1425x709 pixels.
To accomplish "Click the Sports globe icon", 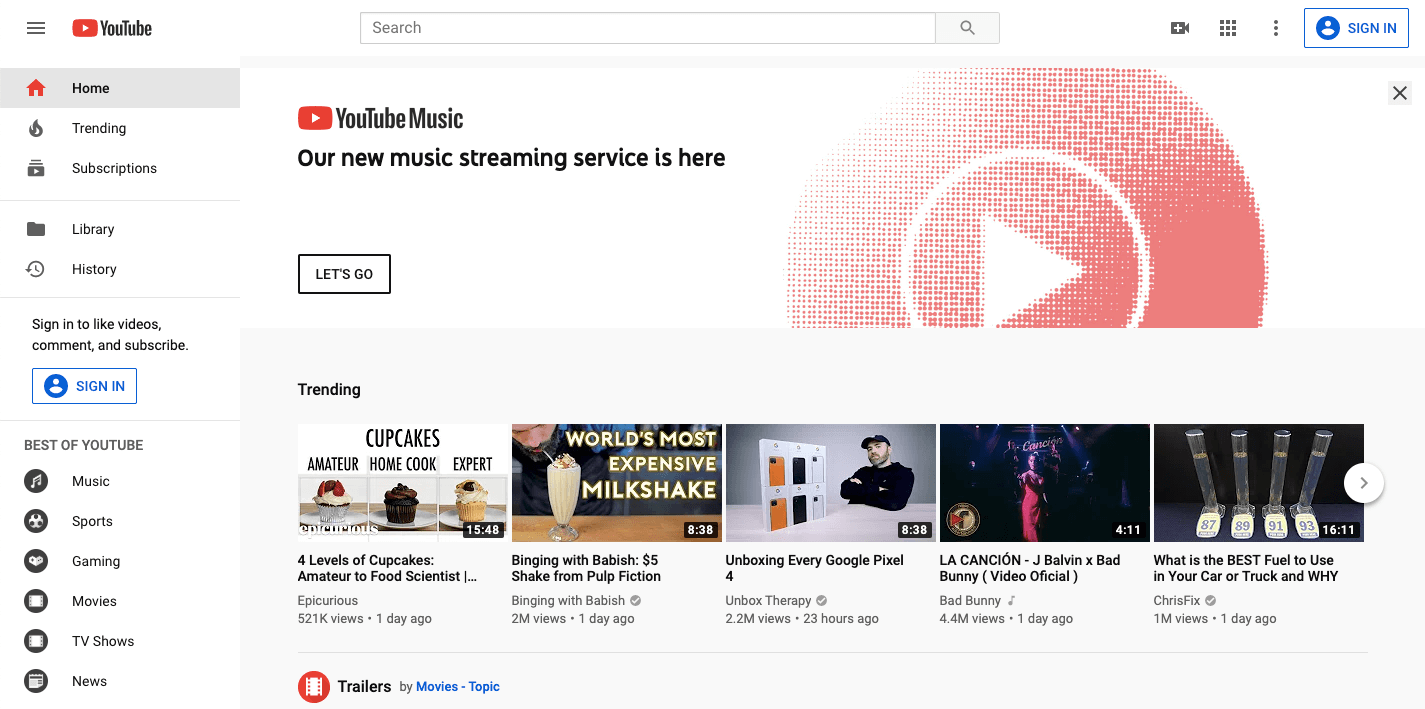I will click(x=36, y=521).
